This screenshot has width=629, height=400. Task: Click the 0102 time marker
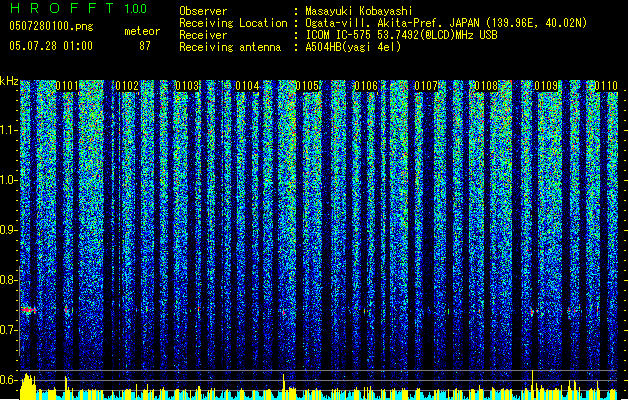[x=127, y=86]
